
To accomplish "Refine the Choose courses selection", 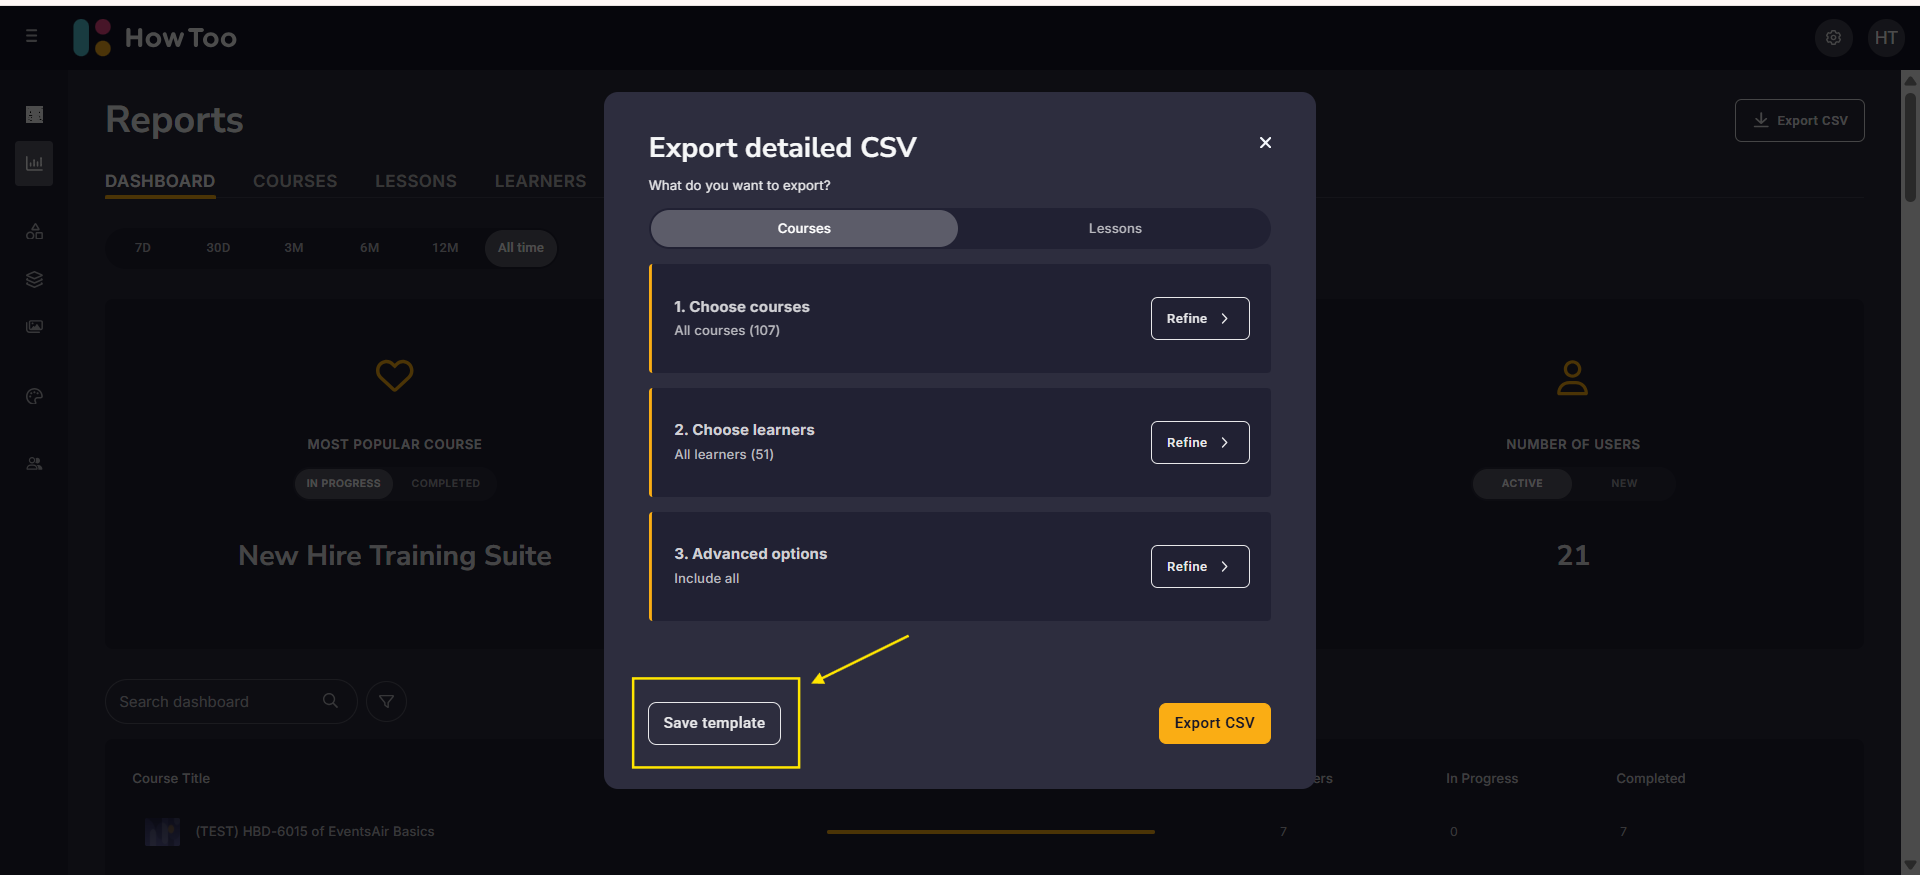I will point(1199,319).
